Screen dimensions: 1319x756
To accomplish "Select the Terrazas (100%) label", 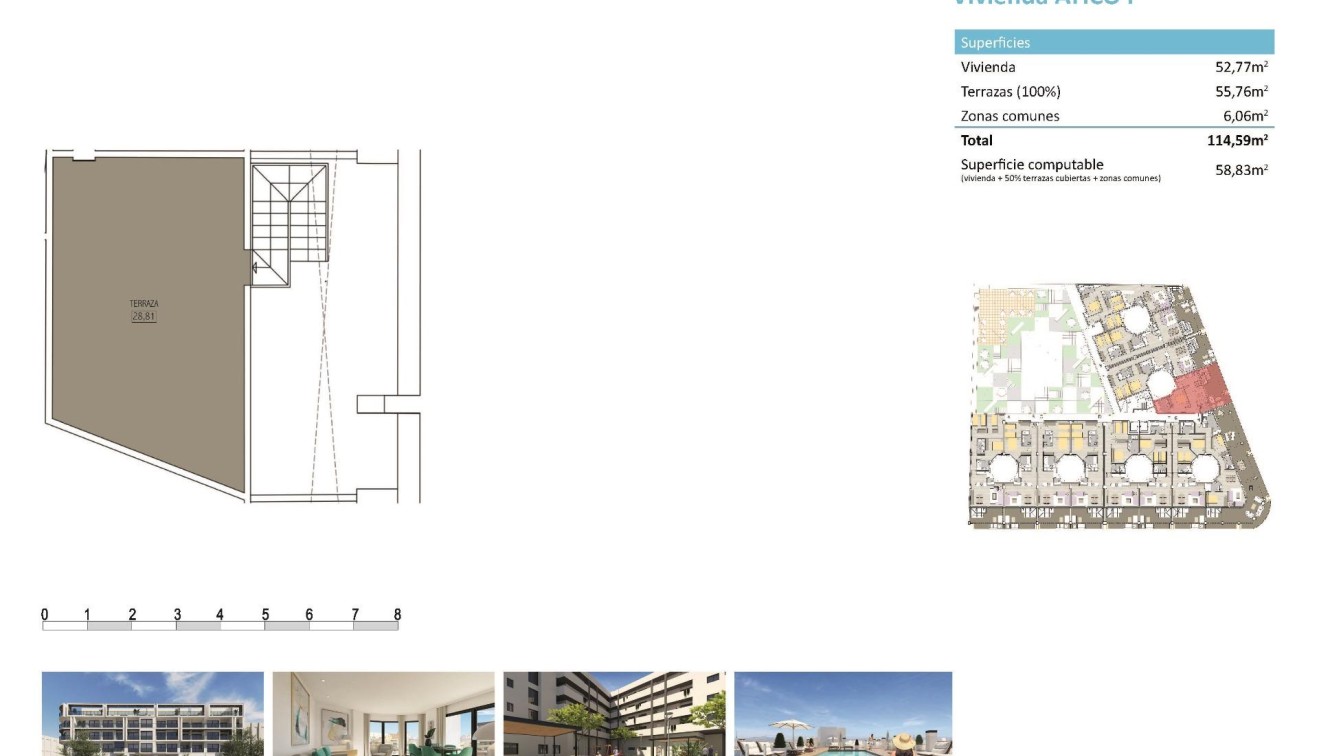I will [1011, 91].
